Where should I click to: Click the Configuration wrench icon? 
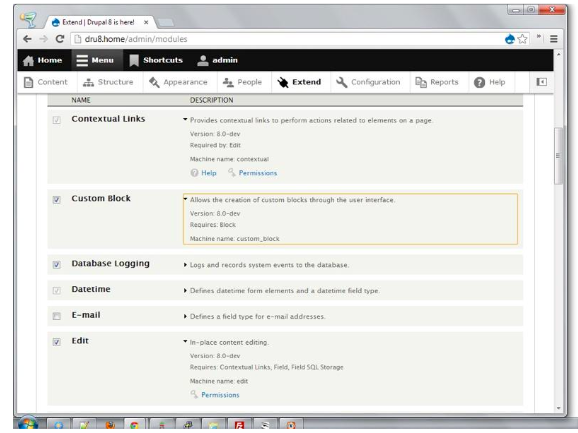click(342, 82)
